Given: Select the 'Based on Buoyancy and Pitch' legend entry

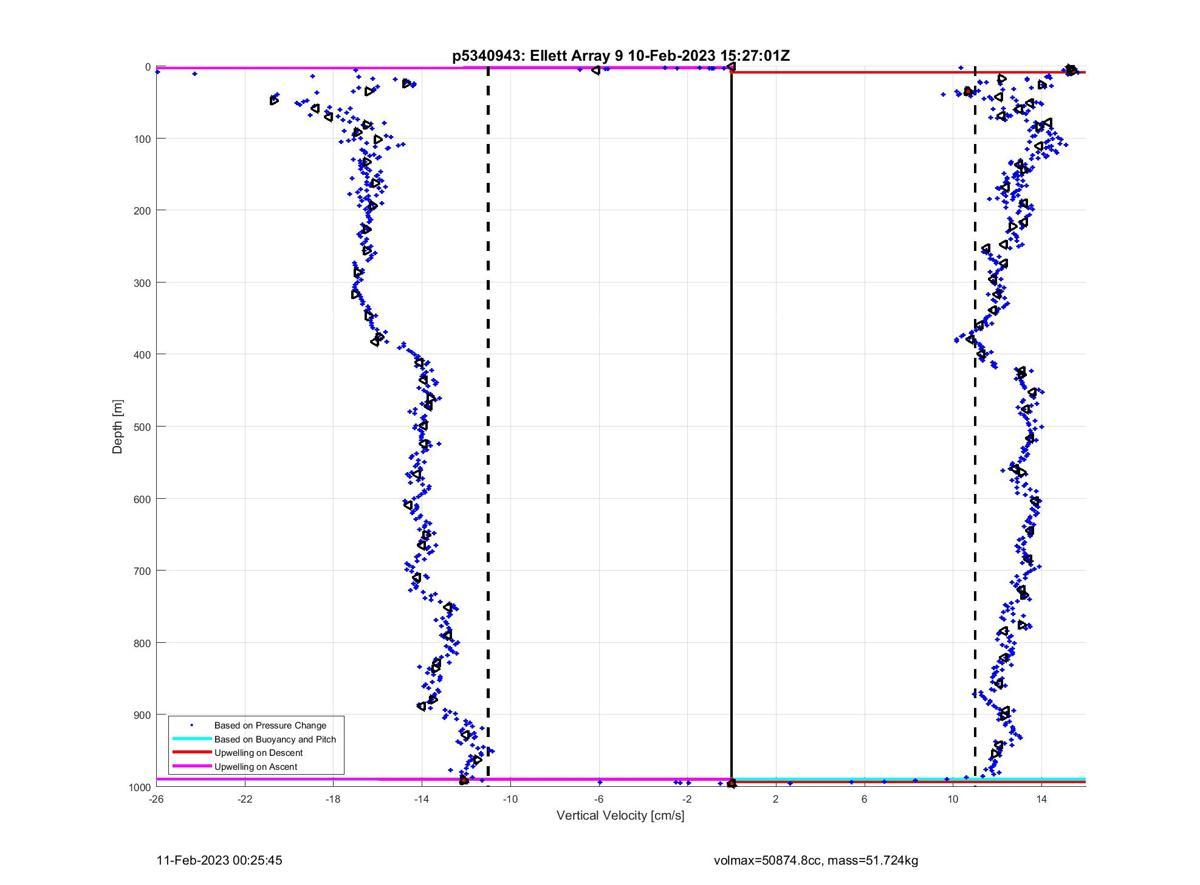Looking at the screenshot, I should pyautogui.click(x=275, y=739).
